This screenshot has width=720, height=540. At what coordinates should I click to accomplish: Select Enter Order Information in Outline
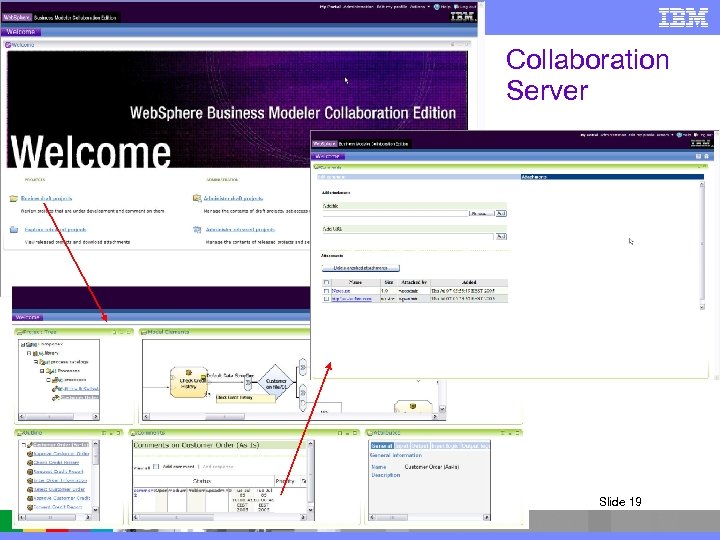(x=60, y=480)
